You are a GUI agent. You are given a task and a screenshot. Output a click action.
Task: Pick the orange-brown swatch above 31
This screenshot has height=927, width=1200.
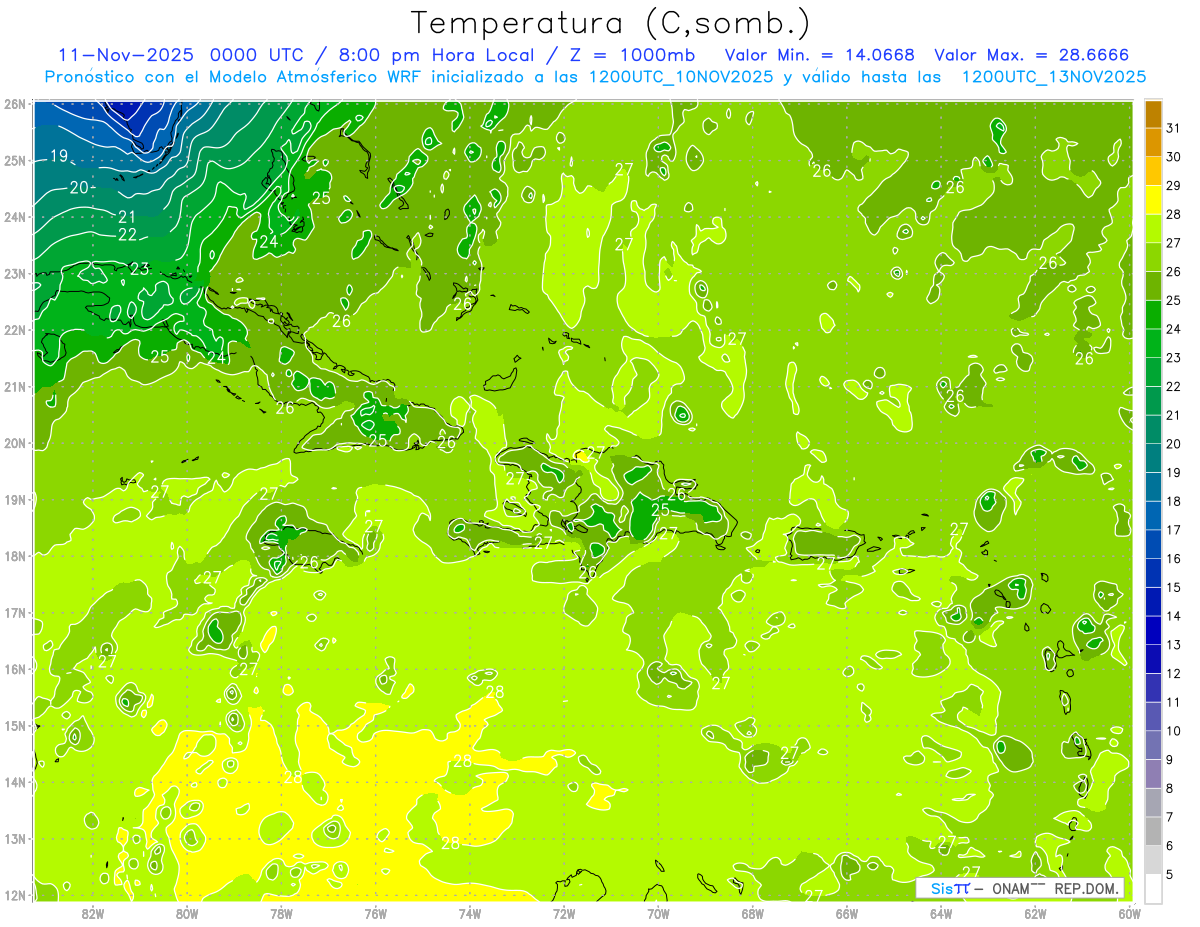[x=1154, y=115]
